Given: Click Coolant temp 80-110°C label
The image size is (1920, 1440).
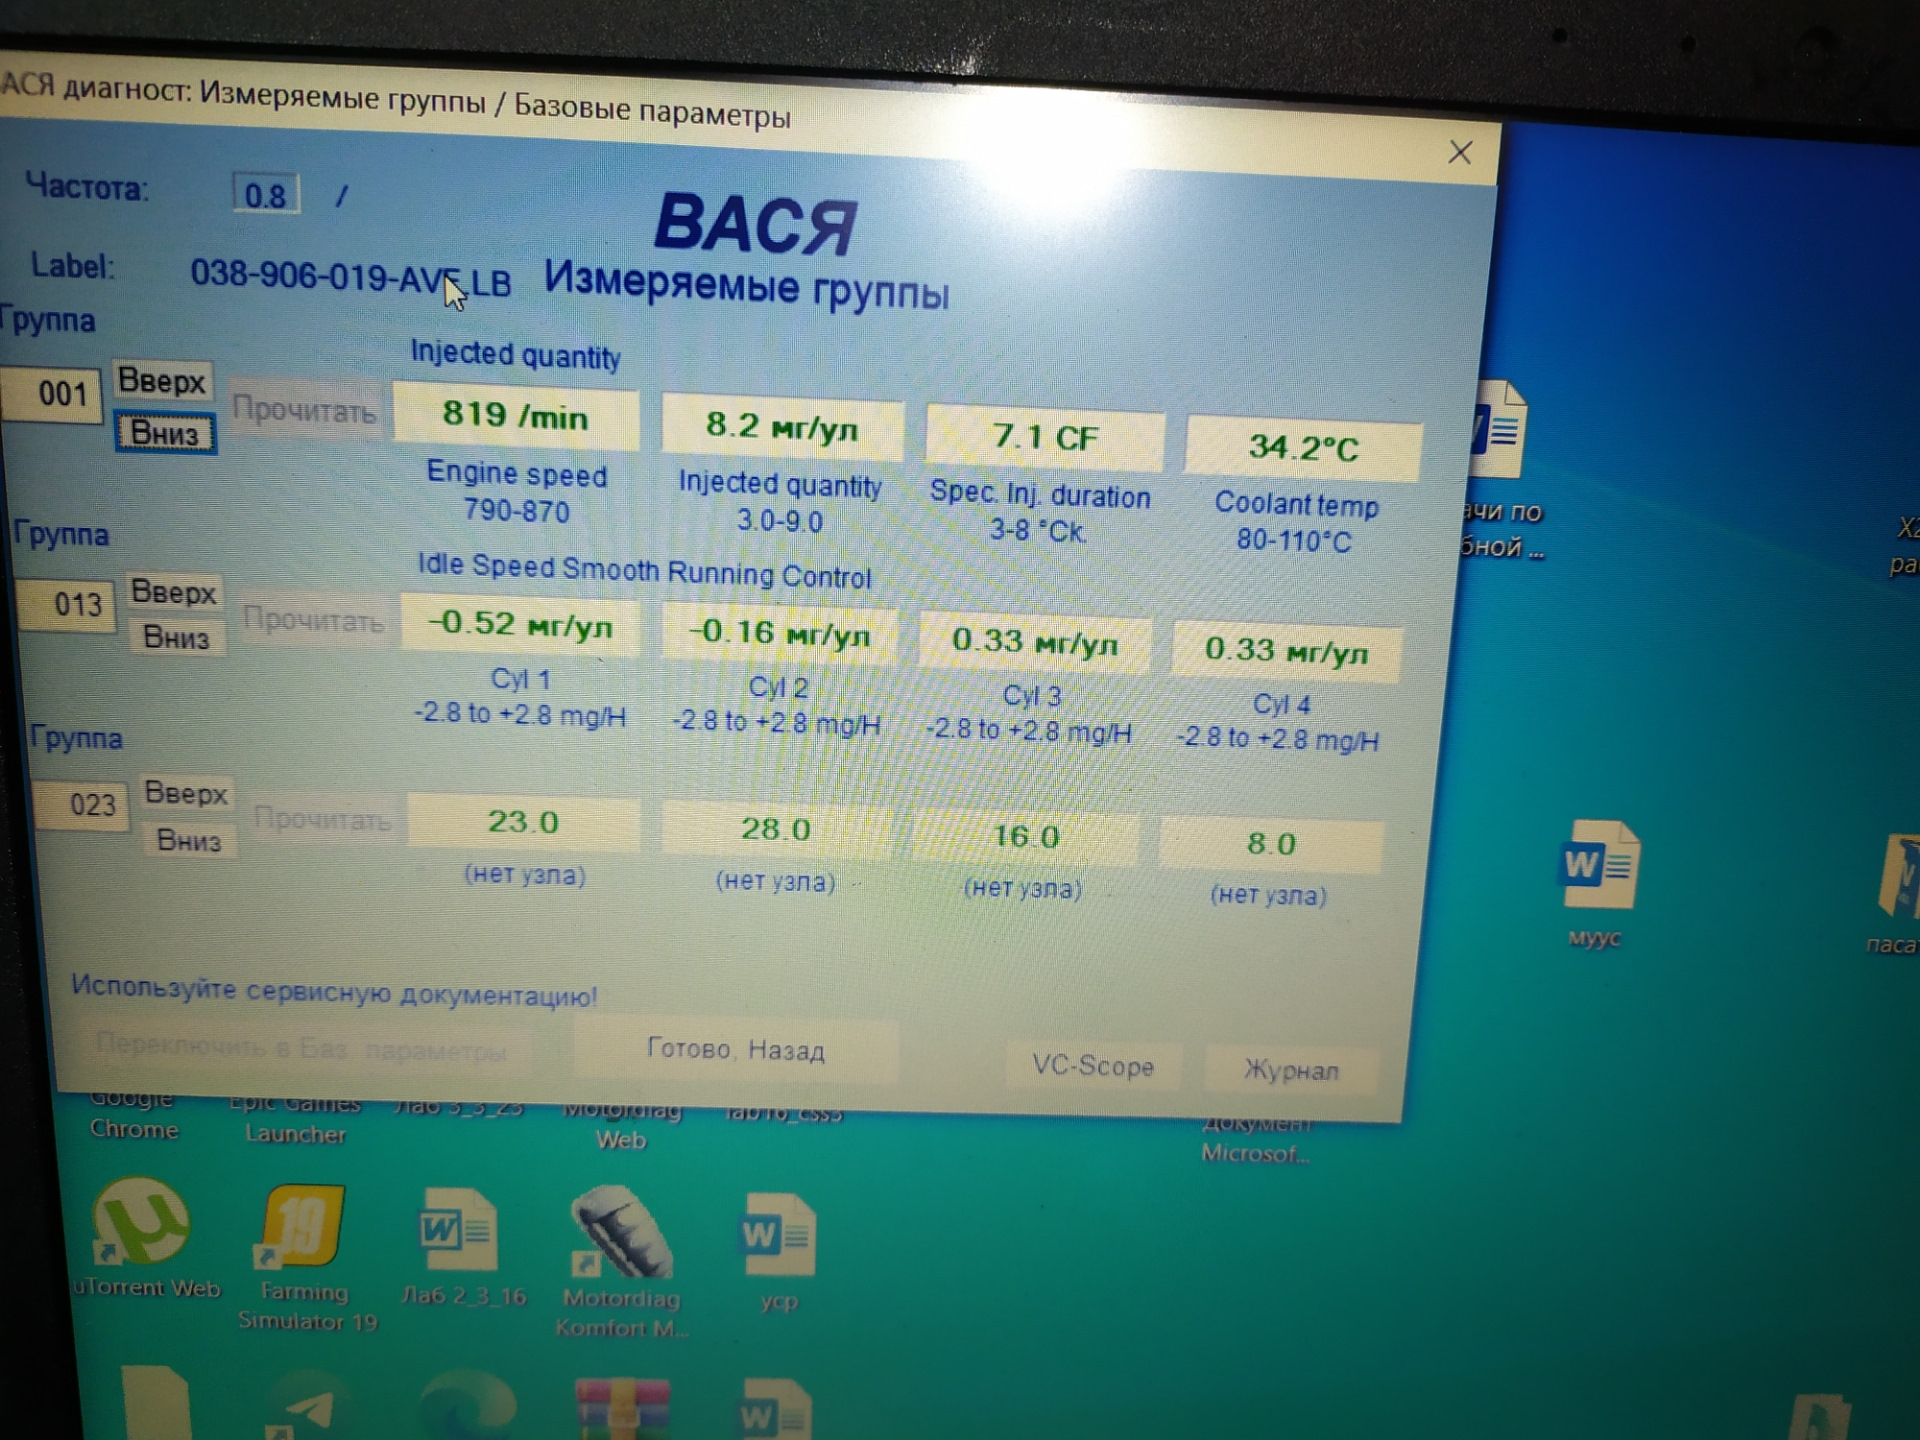Looking at the screenshot, I should (1296, 522).
